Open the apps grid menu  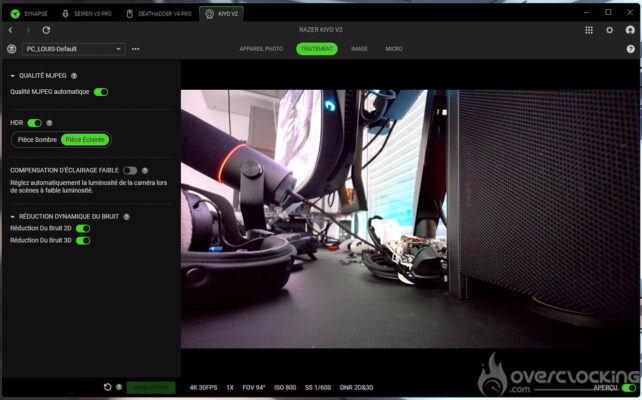pyautogui.click(x=589, y=30)
